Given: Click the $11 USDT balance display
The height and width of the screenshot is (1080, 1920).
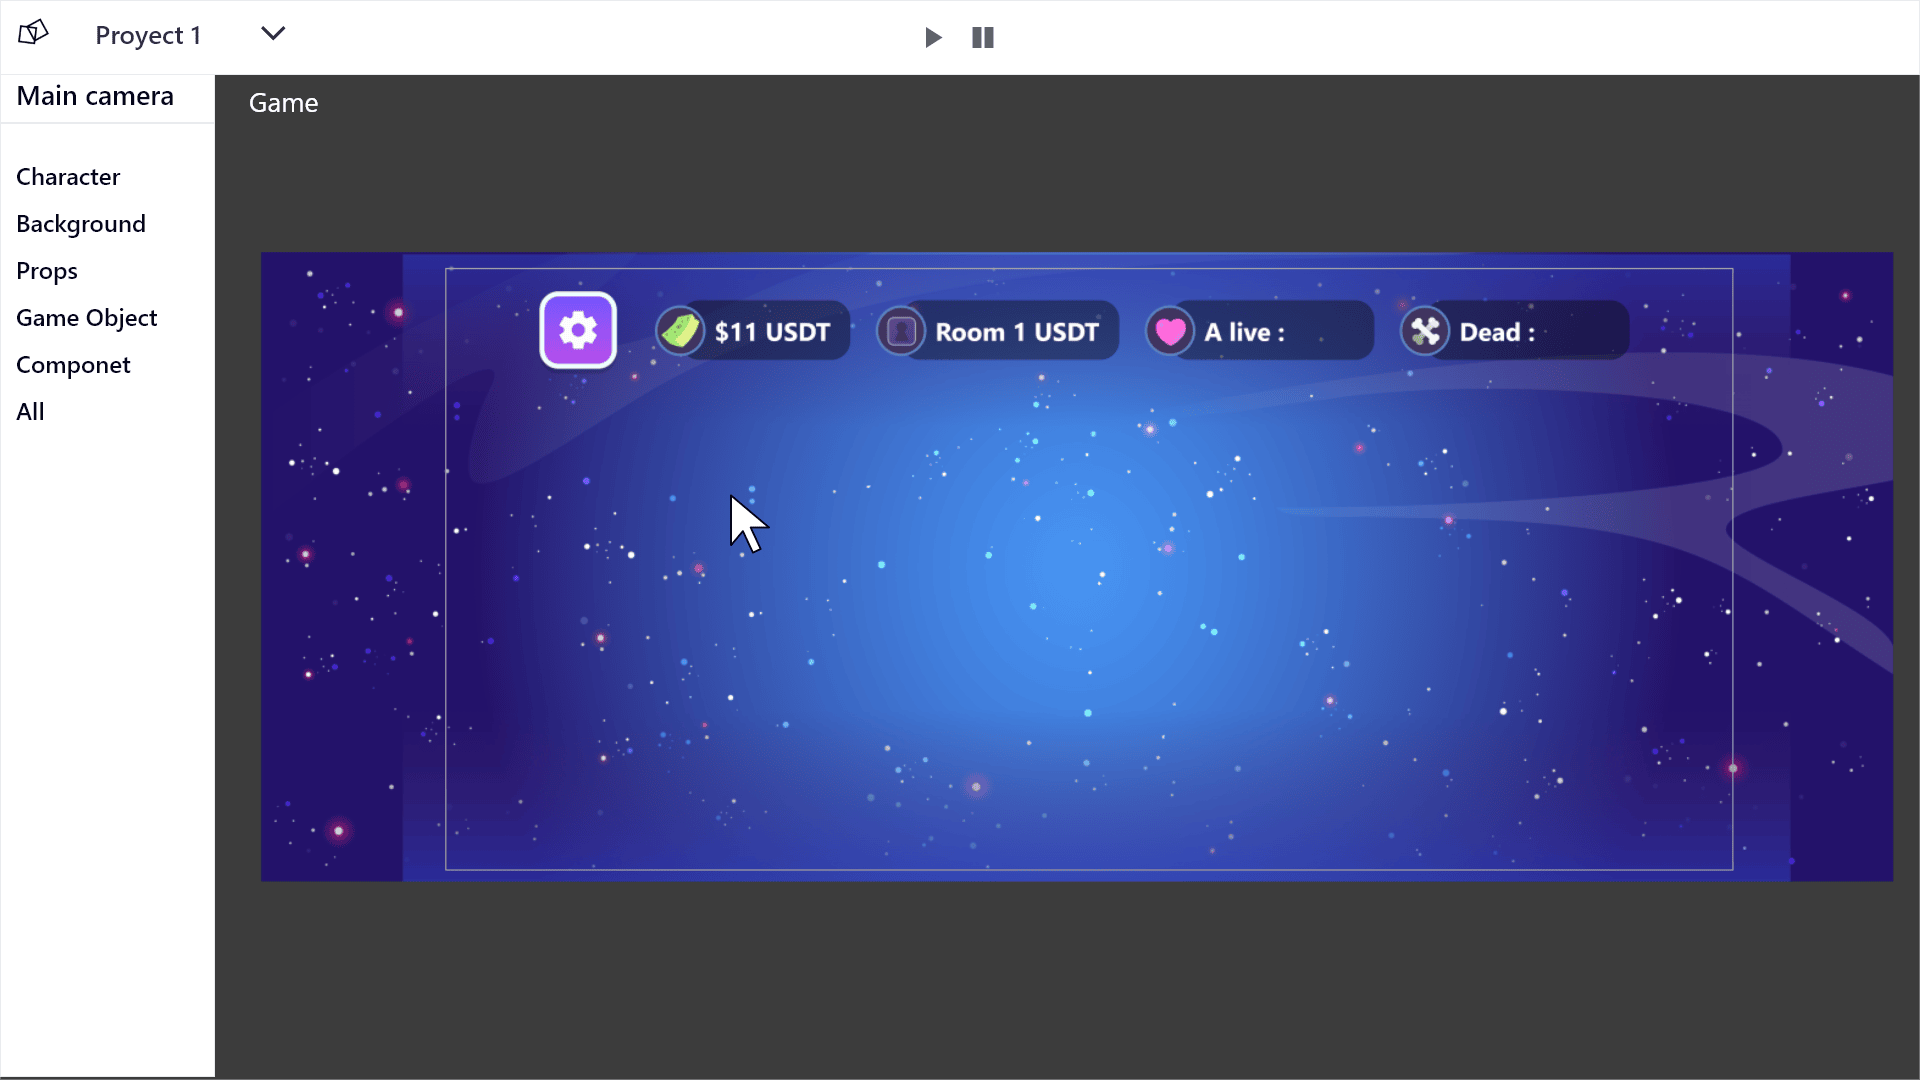Looking at the screenshot, I should [750, 331].
